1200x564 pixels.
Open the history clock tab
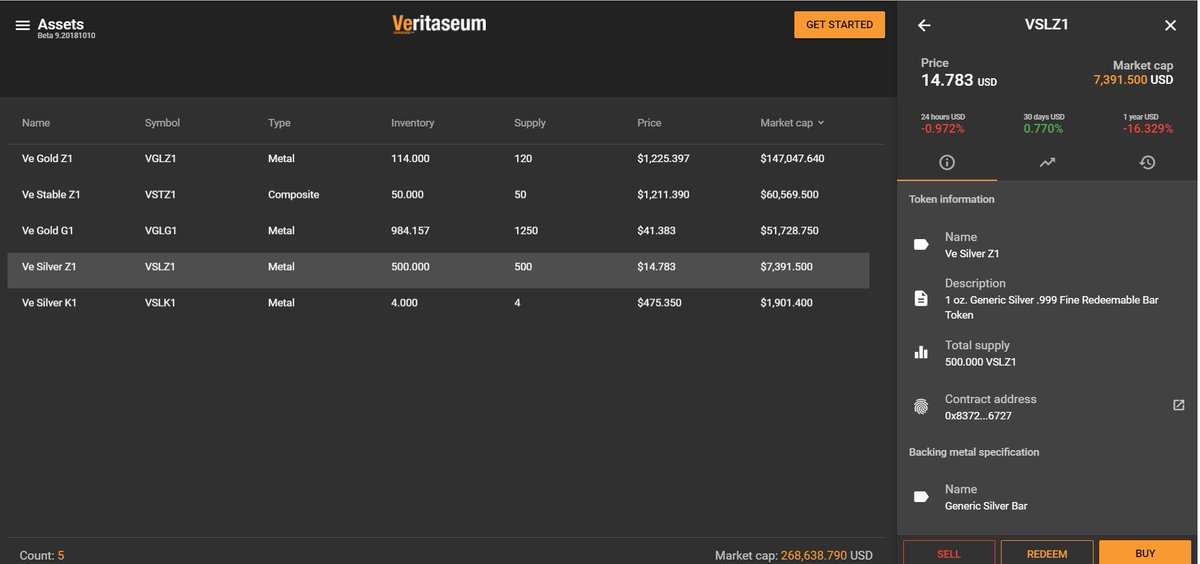[1147, 162]
